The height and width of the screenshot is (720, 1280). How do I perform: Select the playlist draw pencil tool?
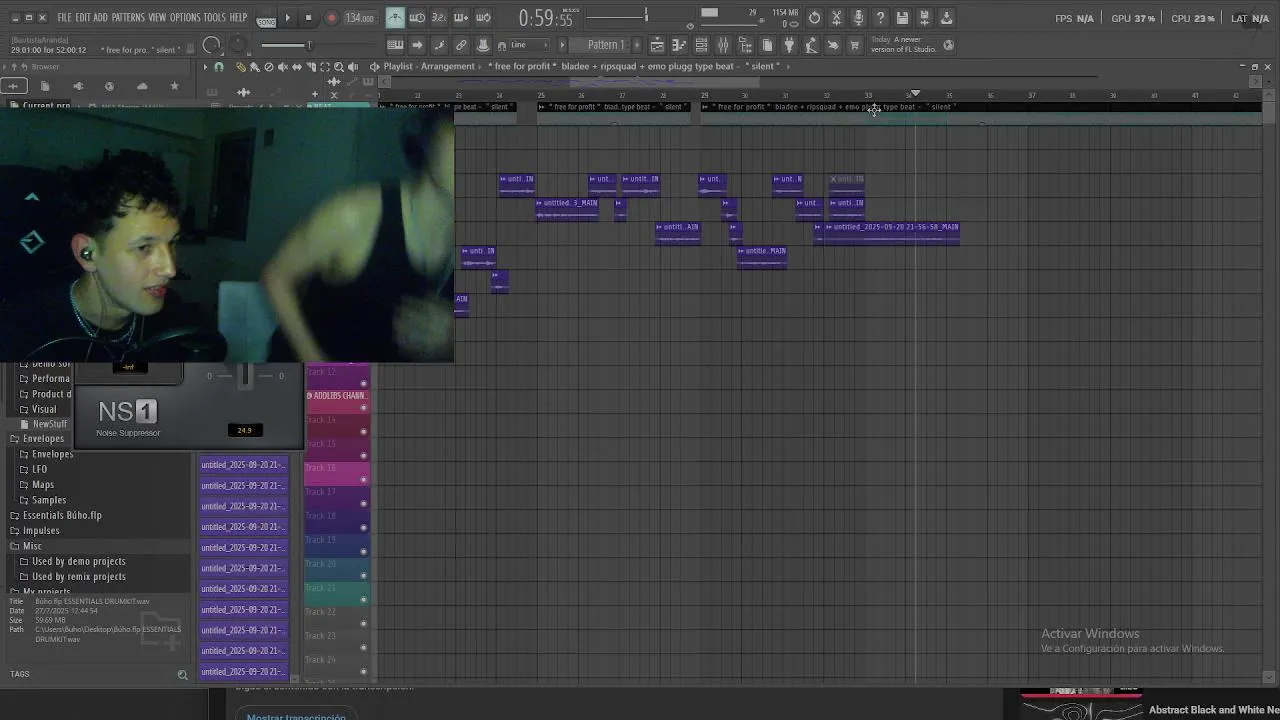click(240, 66)
